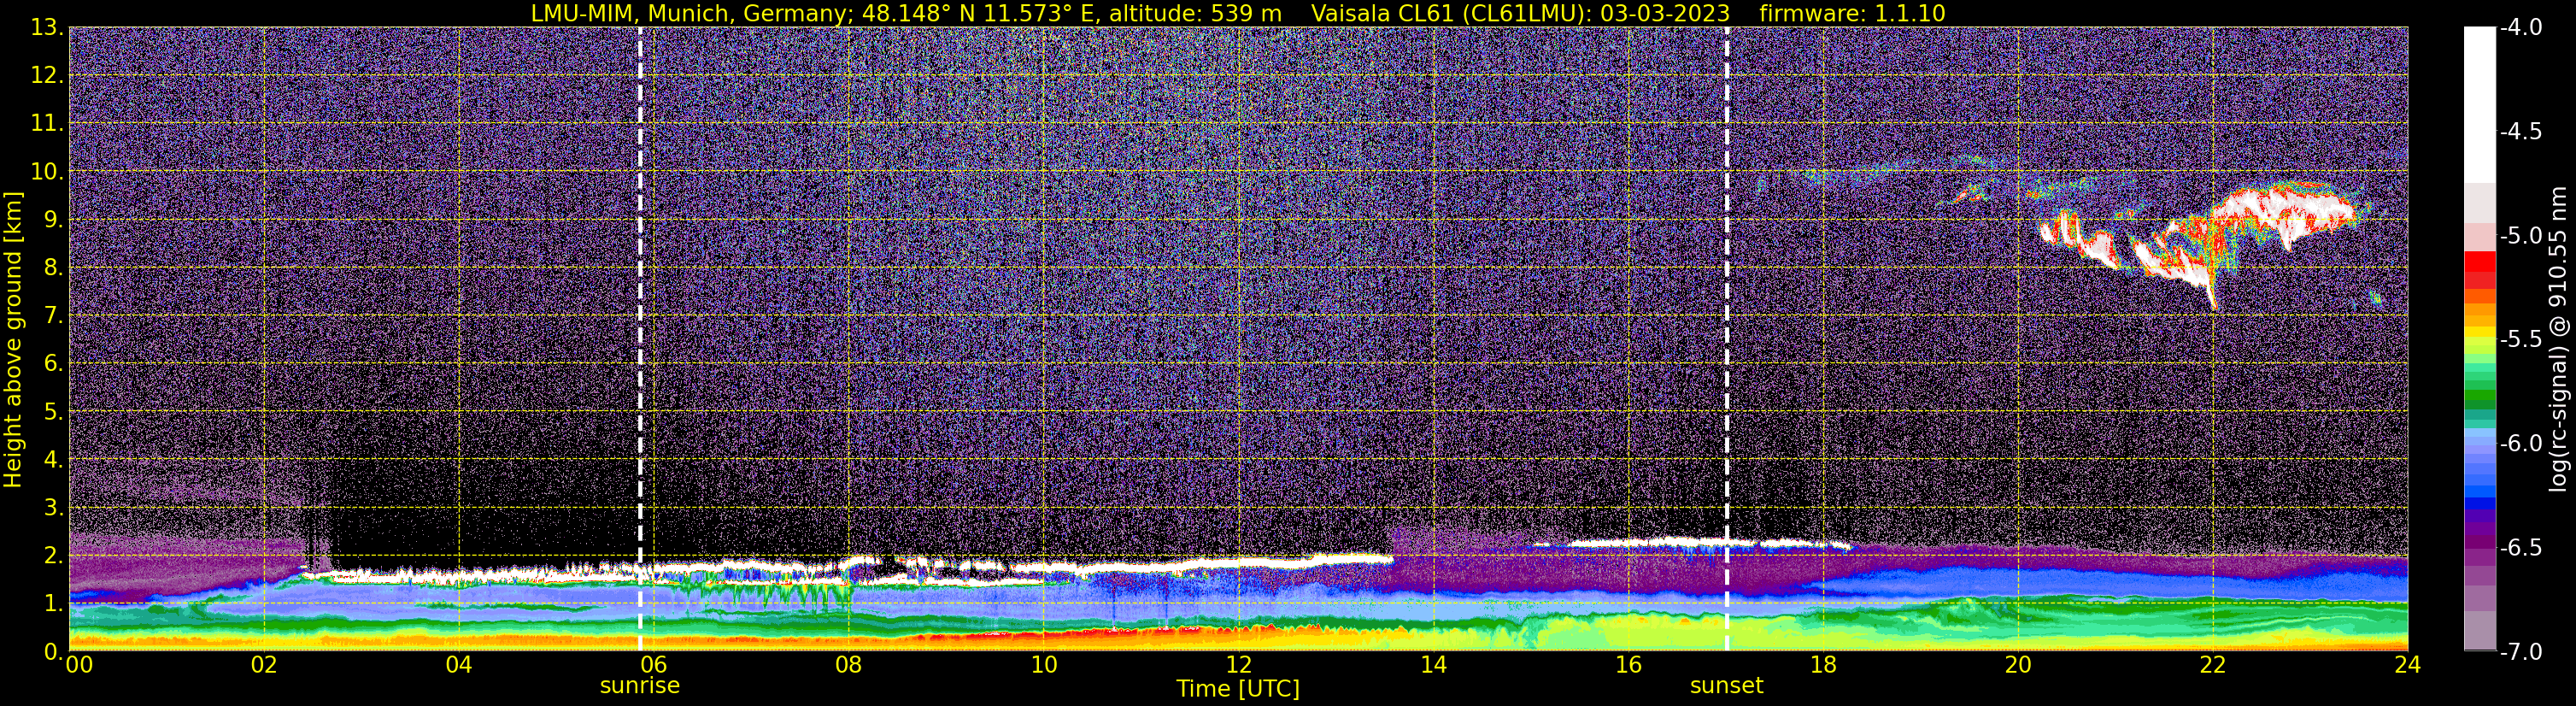This screenshot has width=2576, height=706.
Task: Click the '-4.0' colorbar tick label
Action: [x=2521, y=28]
